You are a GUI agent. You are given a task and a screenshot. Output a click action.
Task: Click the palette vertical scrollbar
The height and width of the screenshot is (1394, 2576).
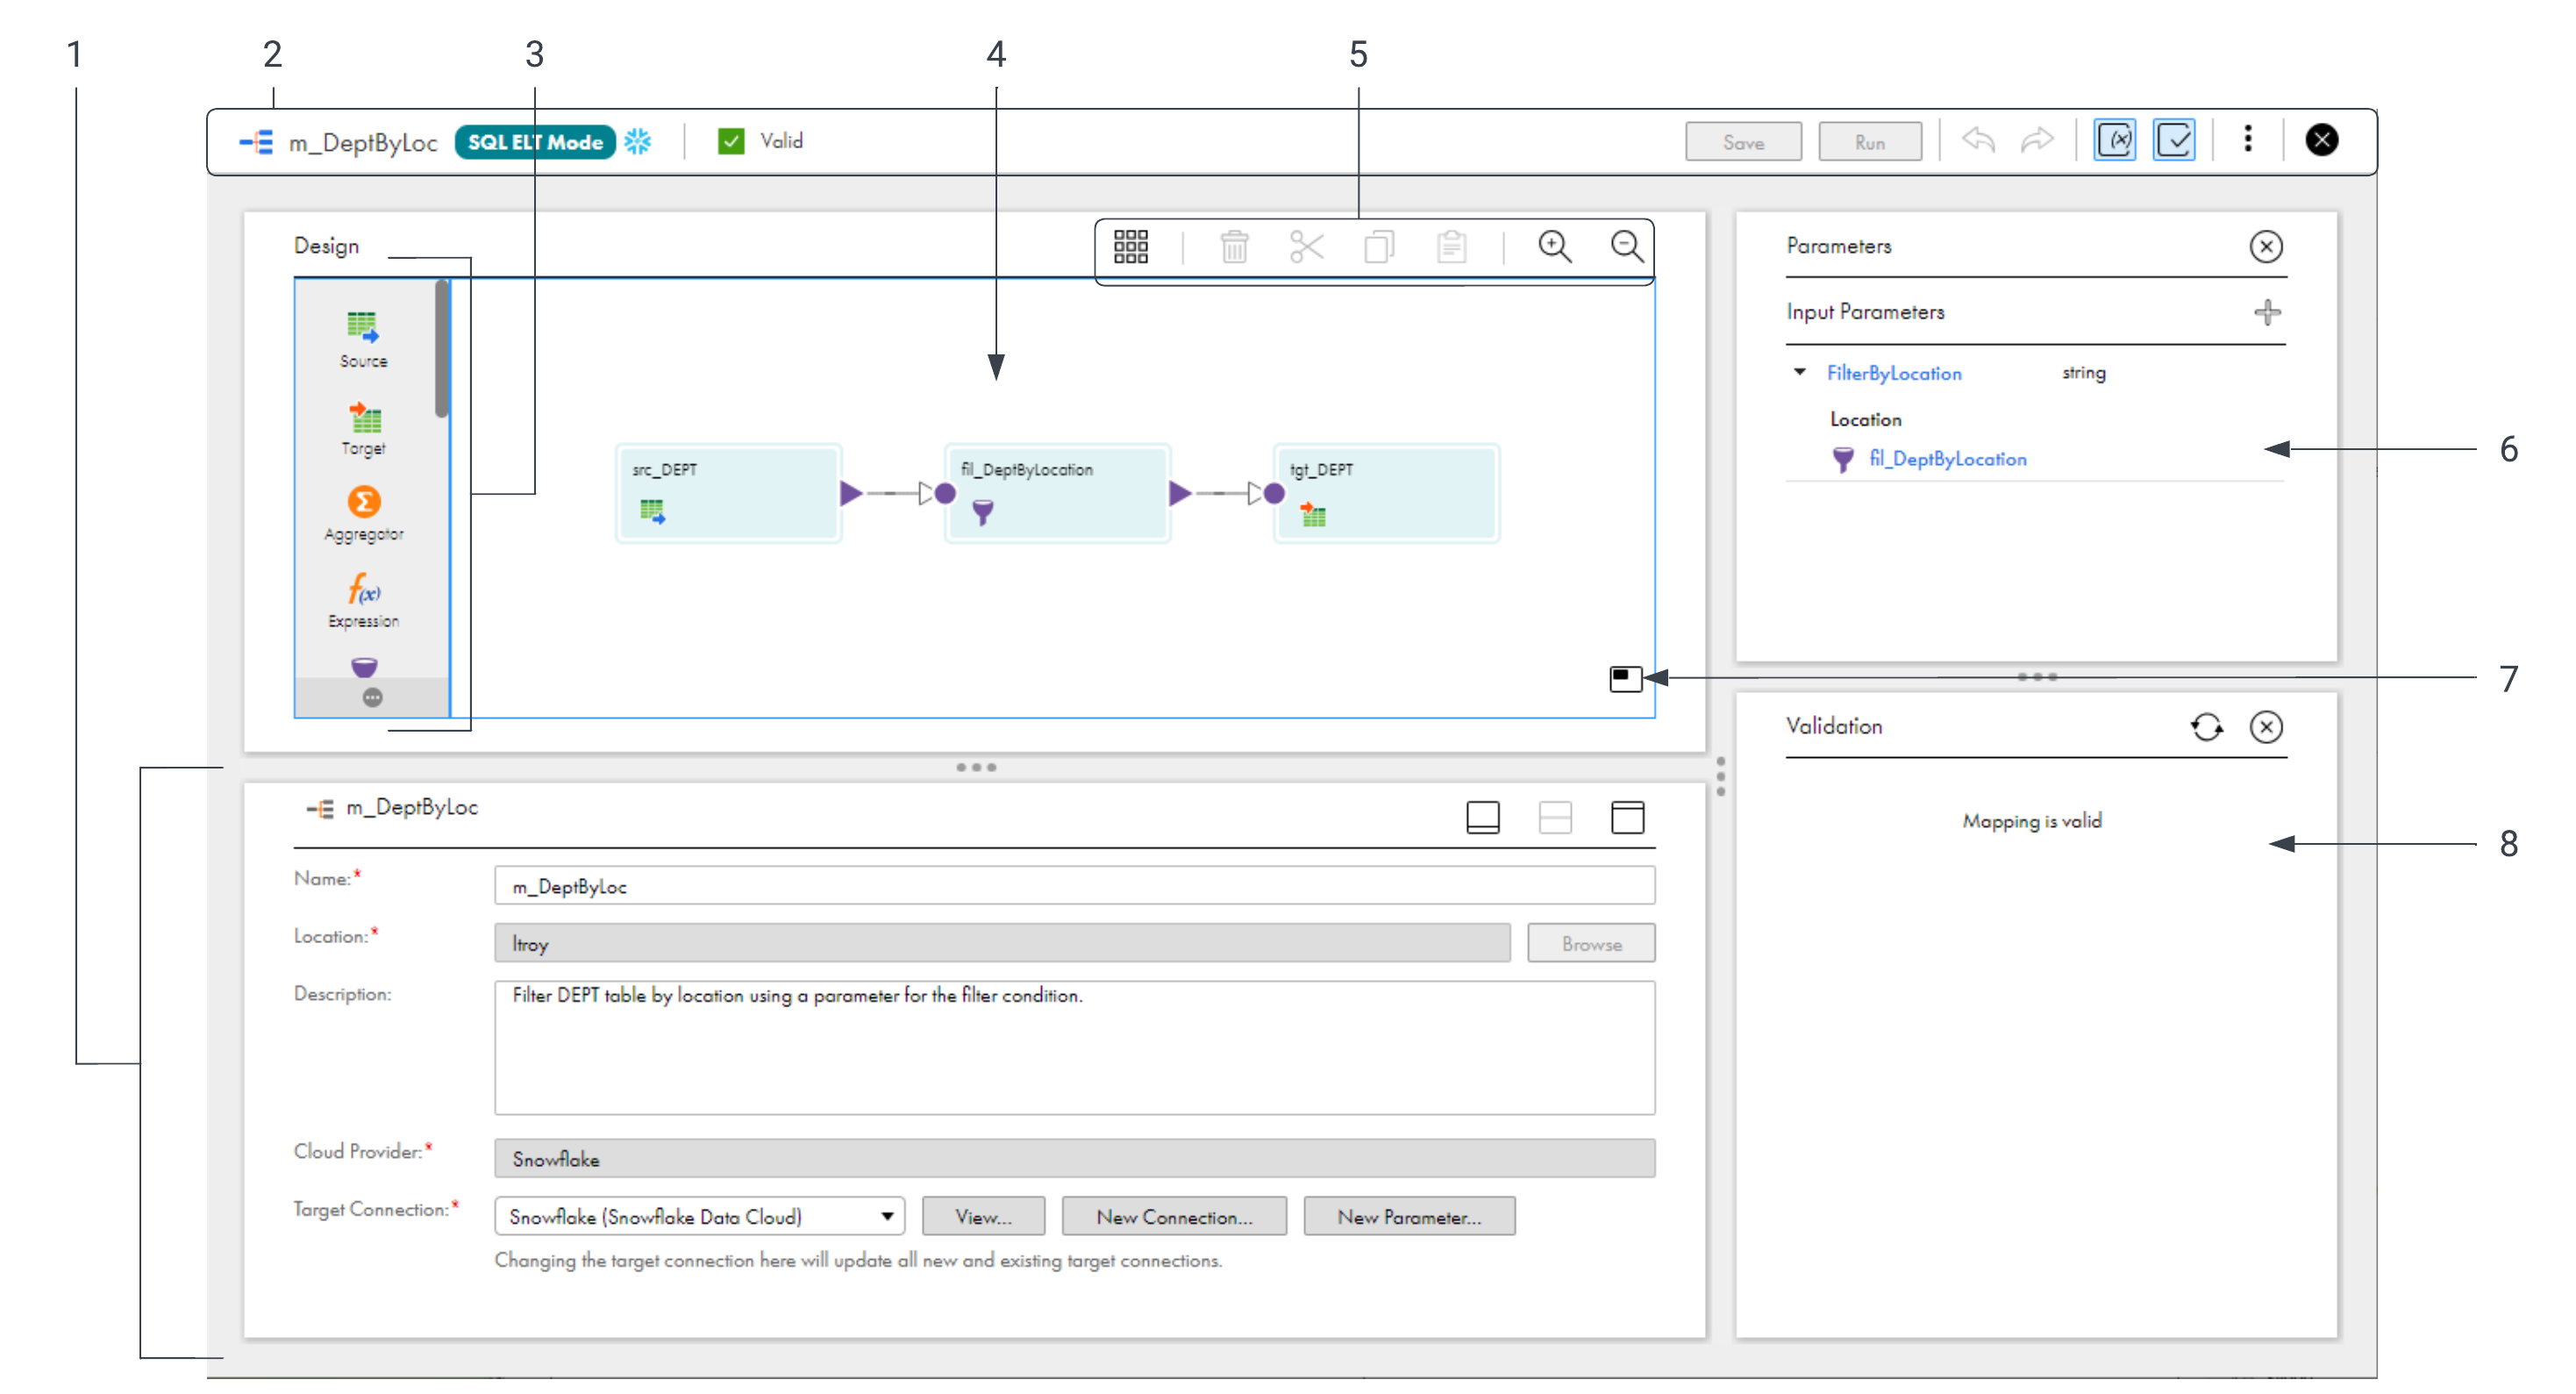tap(441, 349)
